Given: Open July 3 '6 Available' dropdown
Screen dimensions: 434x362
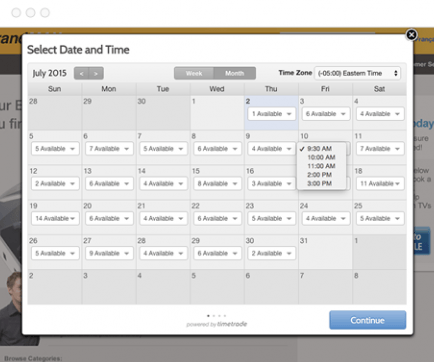Looking at the screenshot, I should (x=326, y=114).
